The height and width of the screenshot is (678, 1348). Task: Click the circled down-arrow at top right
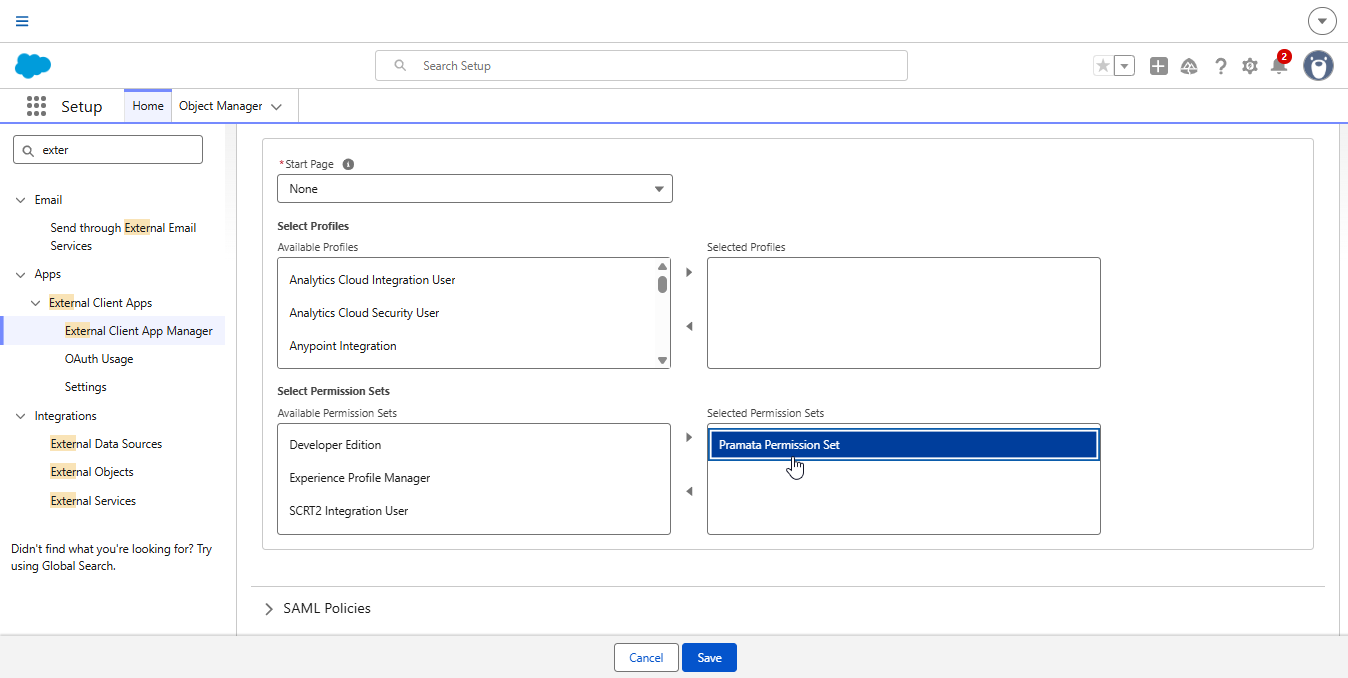point(1322,21)
